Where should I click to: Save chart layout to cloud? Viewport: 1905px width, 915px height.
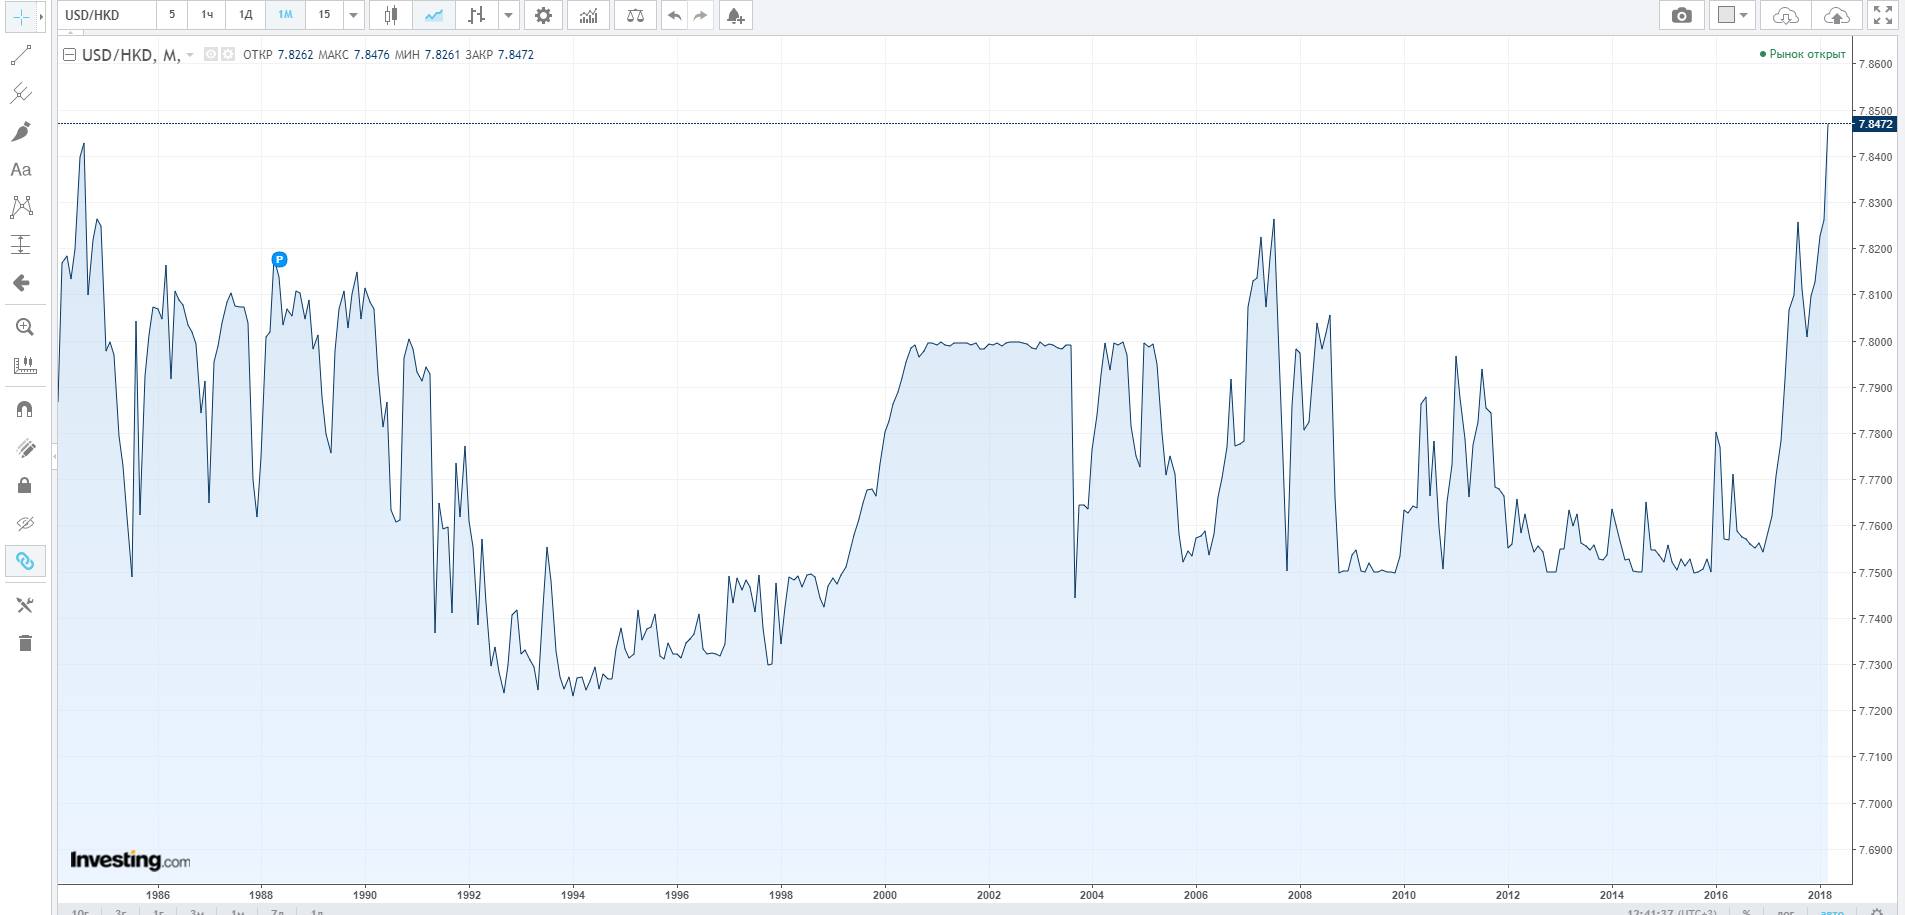point(1837,15)
